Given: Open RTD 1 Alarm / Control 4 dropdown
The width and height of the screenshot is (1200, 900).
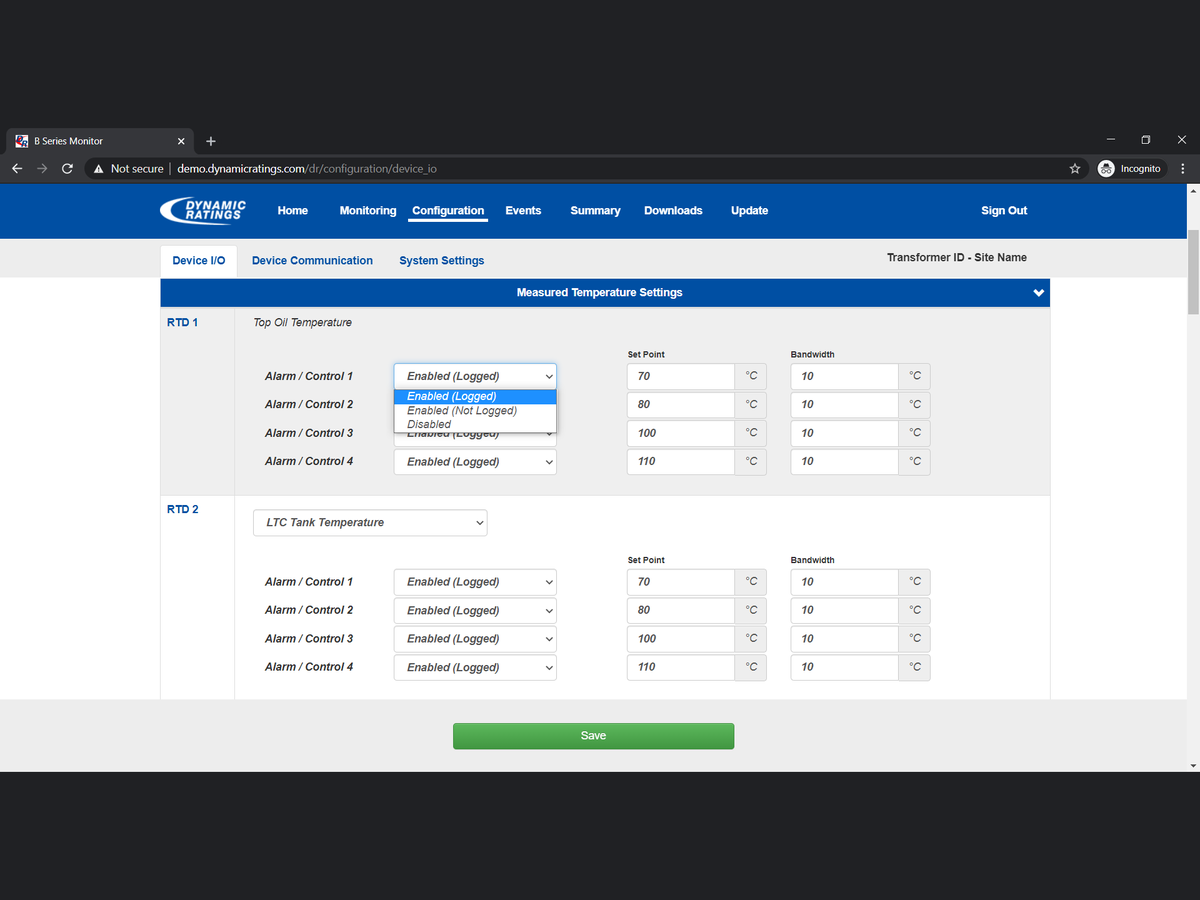Looking at the screenshot, I should (x=475, y=462).
